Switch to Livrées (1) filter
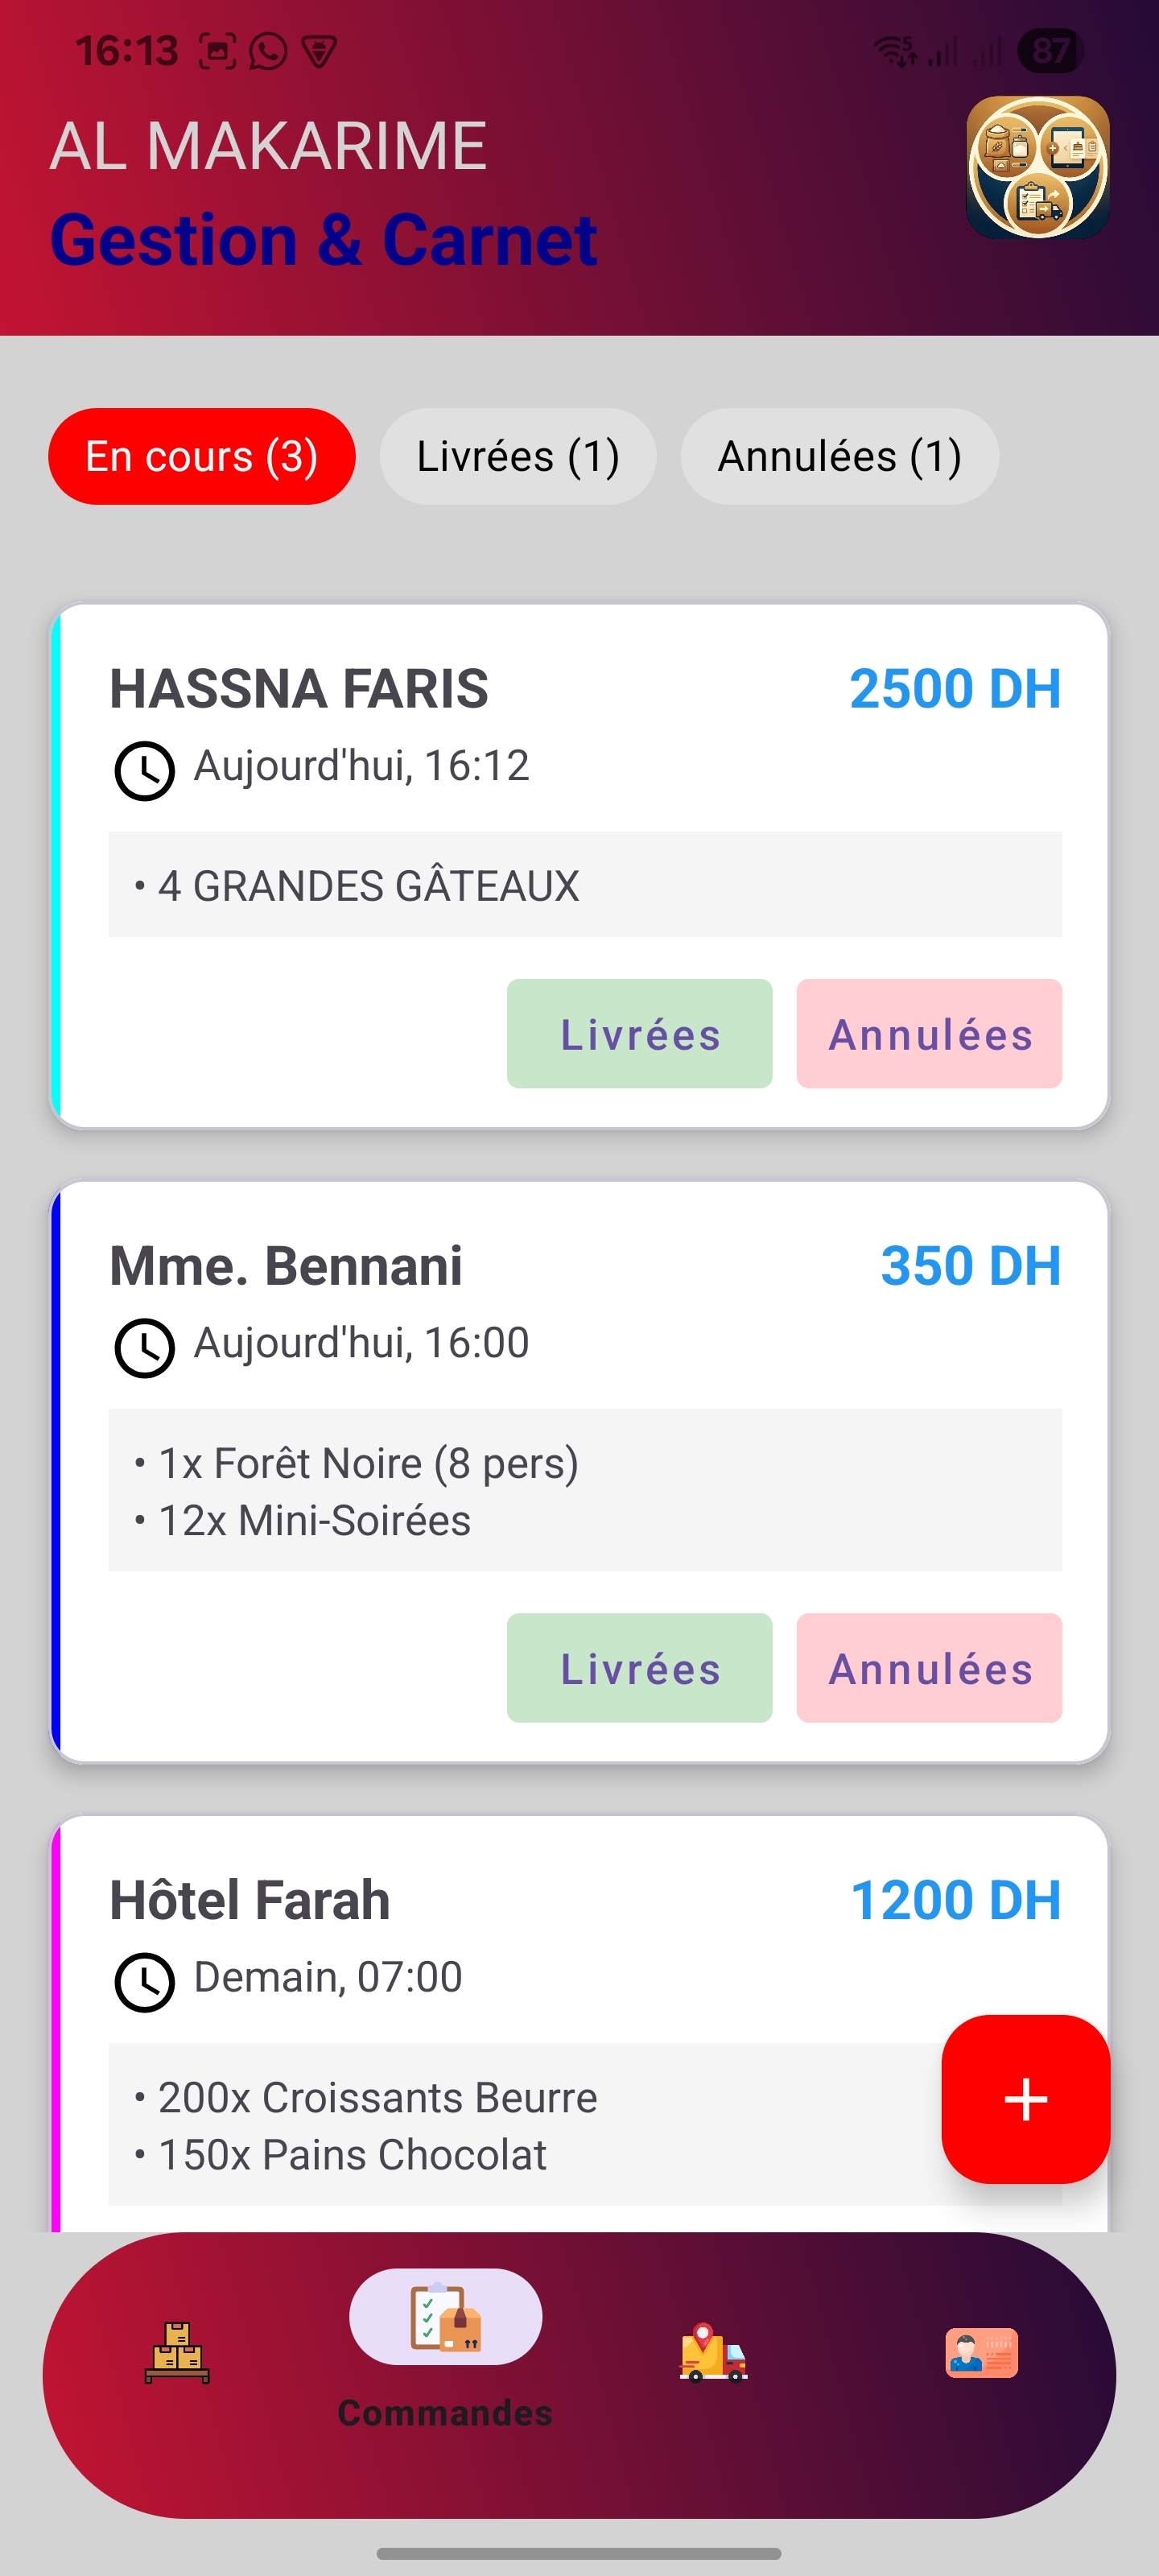 click(x=518, y=456)
